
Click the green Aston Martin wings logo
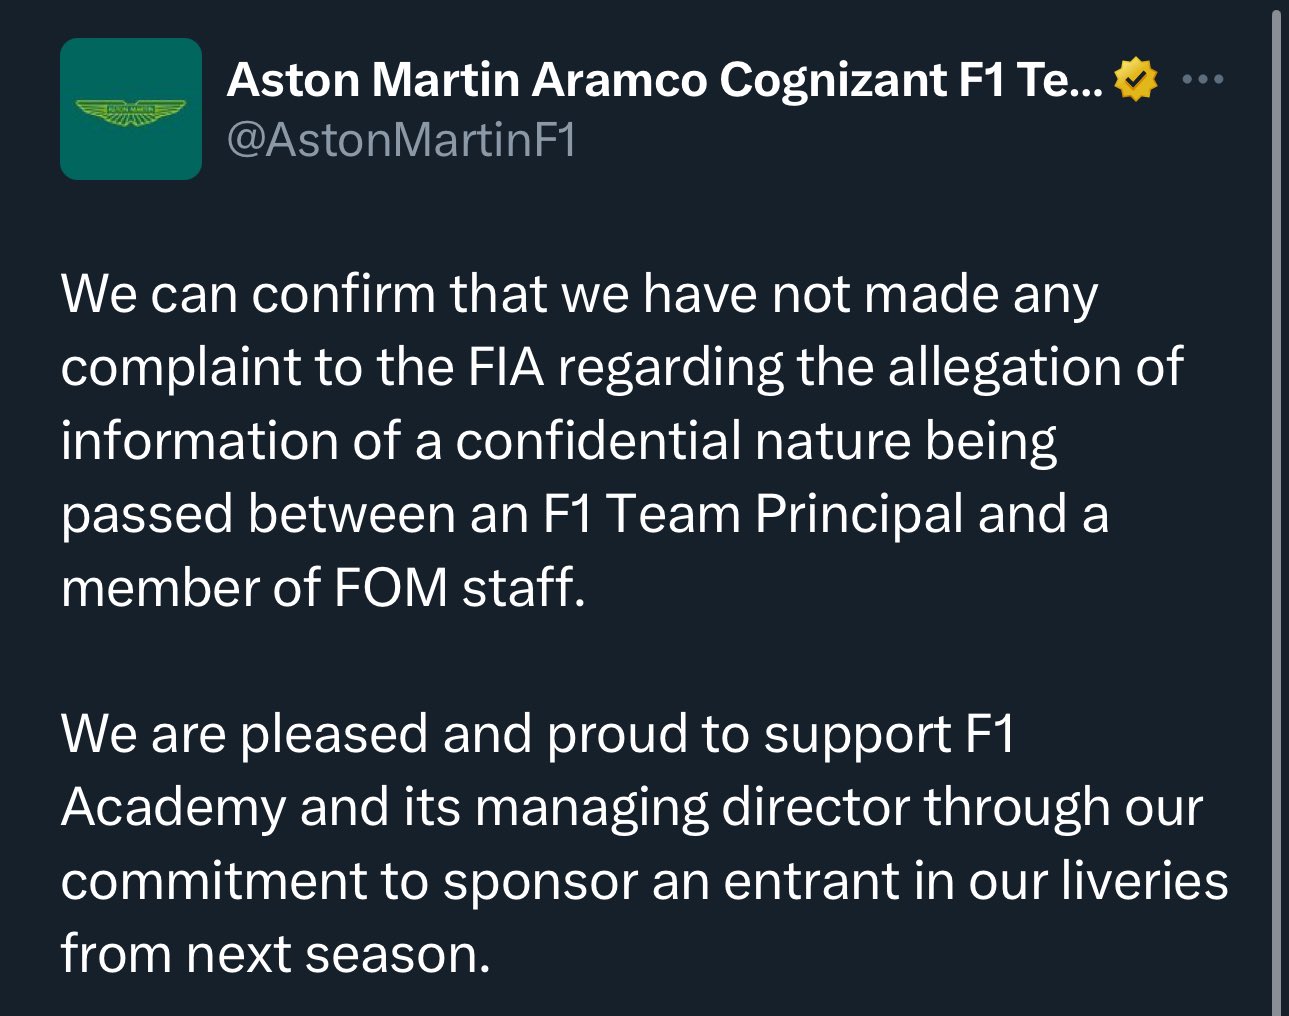(x=131, y=112)
